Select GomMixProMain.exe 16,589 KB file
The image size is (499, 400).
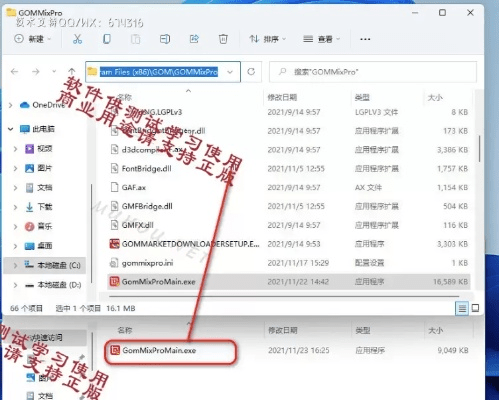[x=289, y=282]
